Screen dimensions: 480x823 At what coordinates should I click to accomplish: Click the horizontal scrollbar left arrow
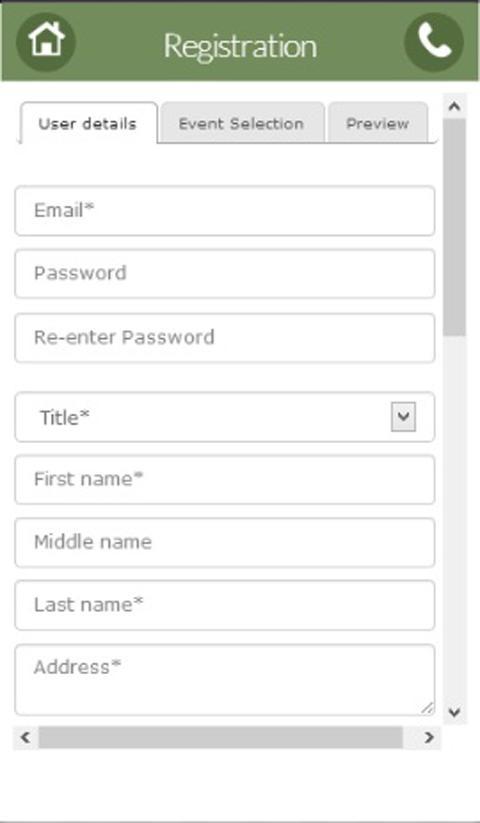pyautogui.click(x=25, y=737)
